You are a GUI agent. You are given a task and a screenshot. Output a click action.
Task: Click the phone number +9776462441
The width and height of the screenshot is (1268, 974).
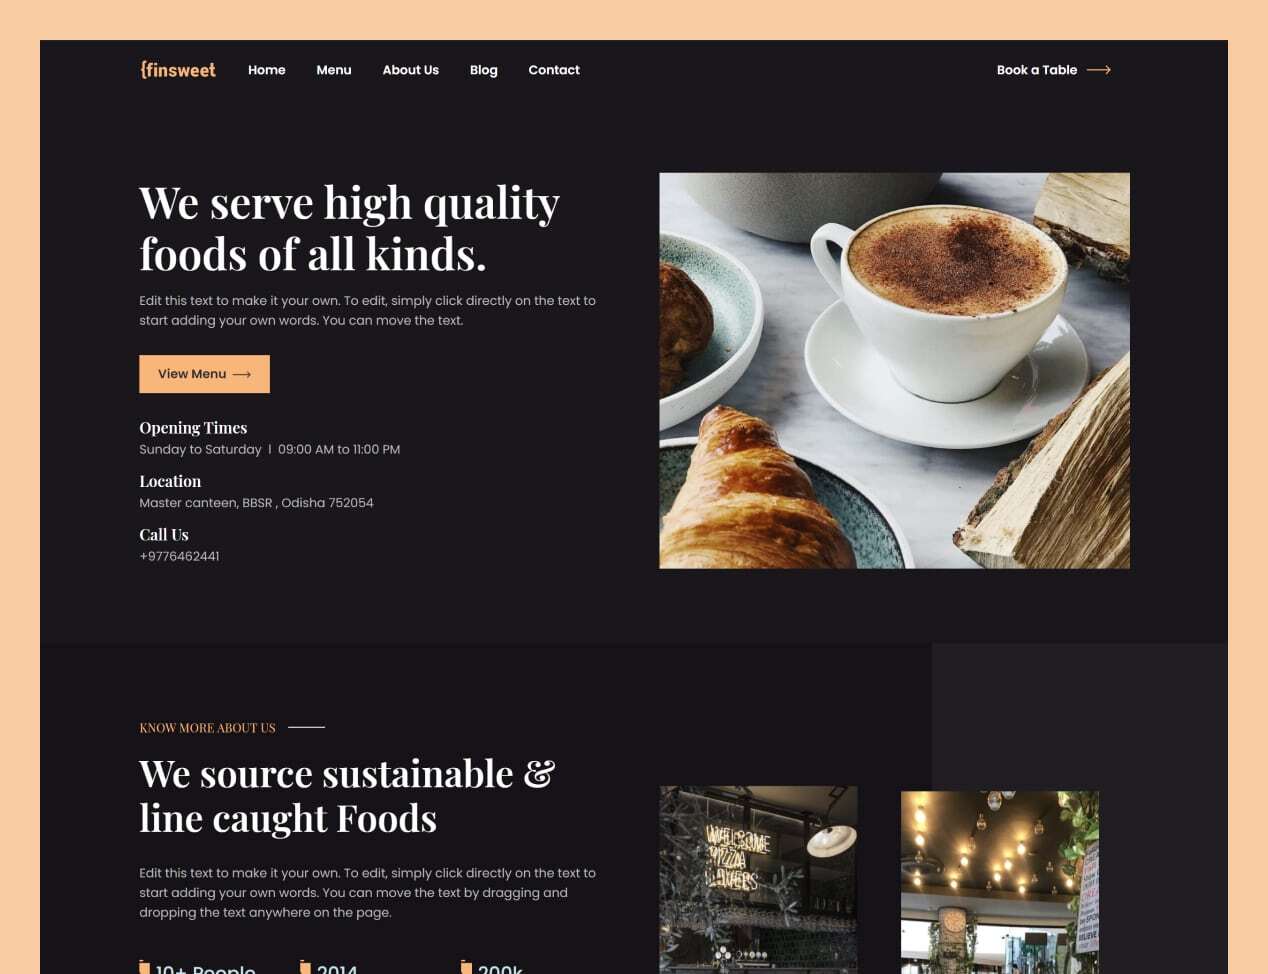pos(179,556)
